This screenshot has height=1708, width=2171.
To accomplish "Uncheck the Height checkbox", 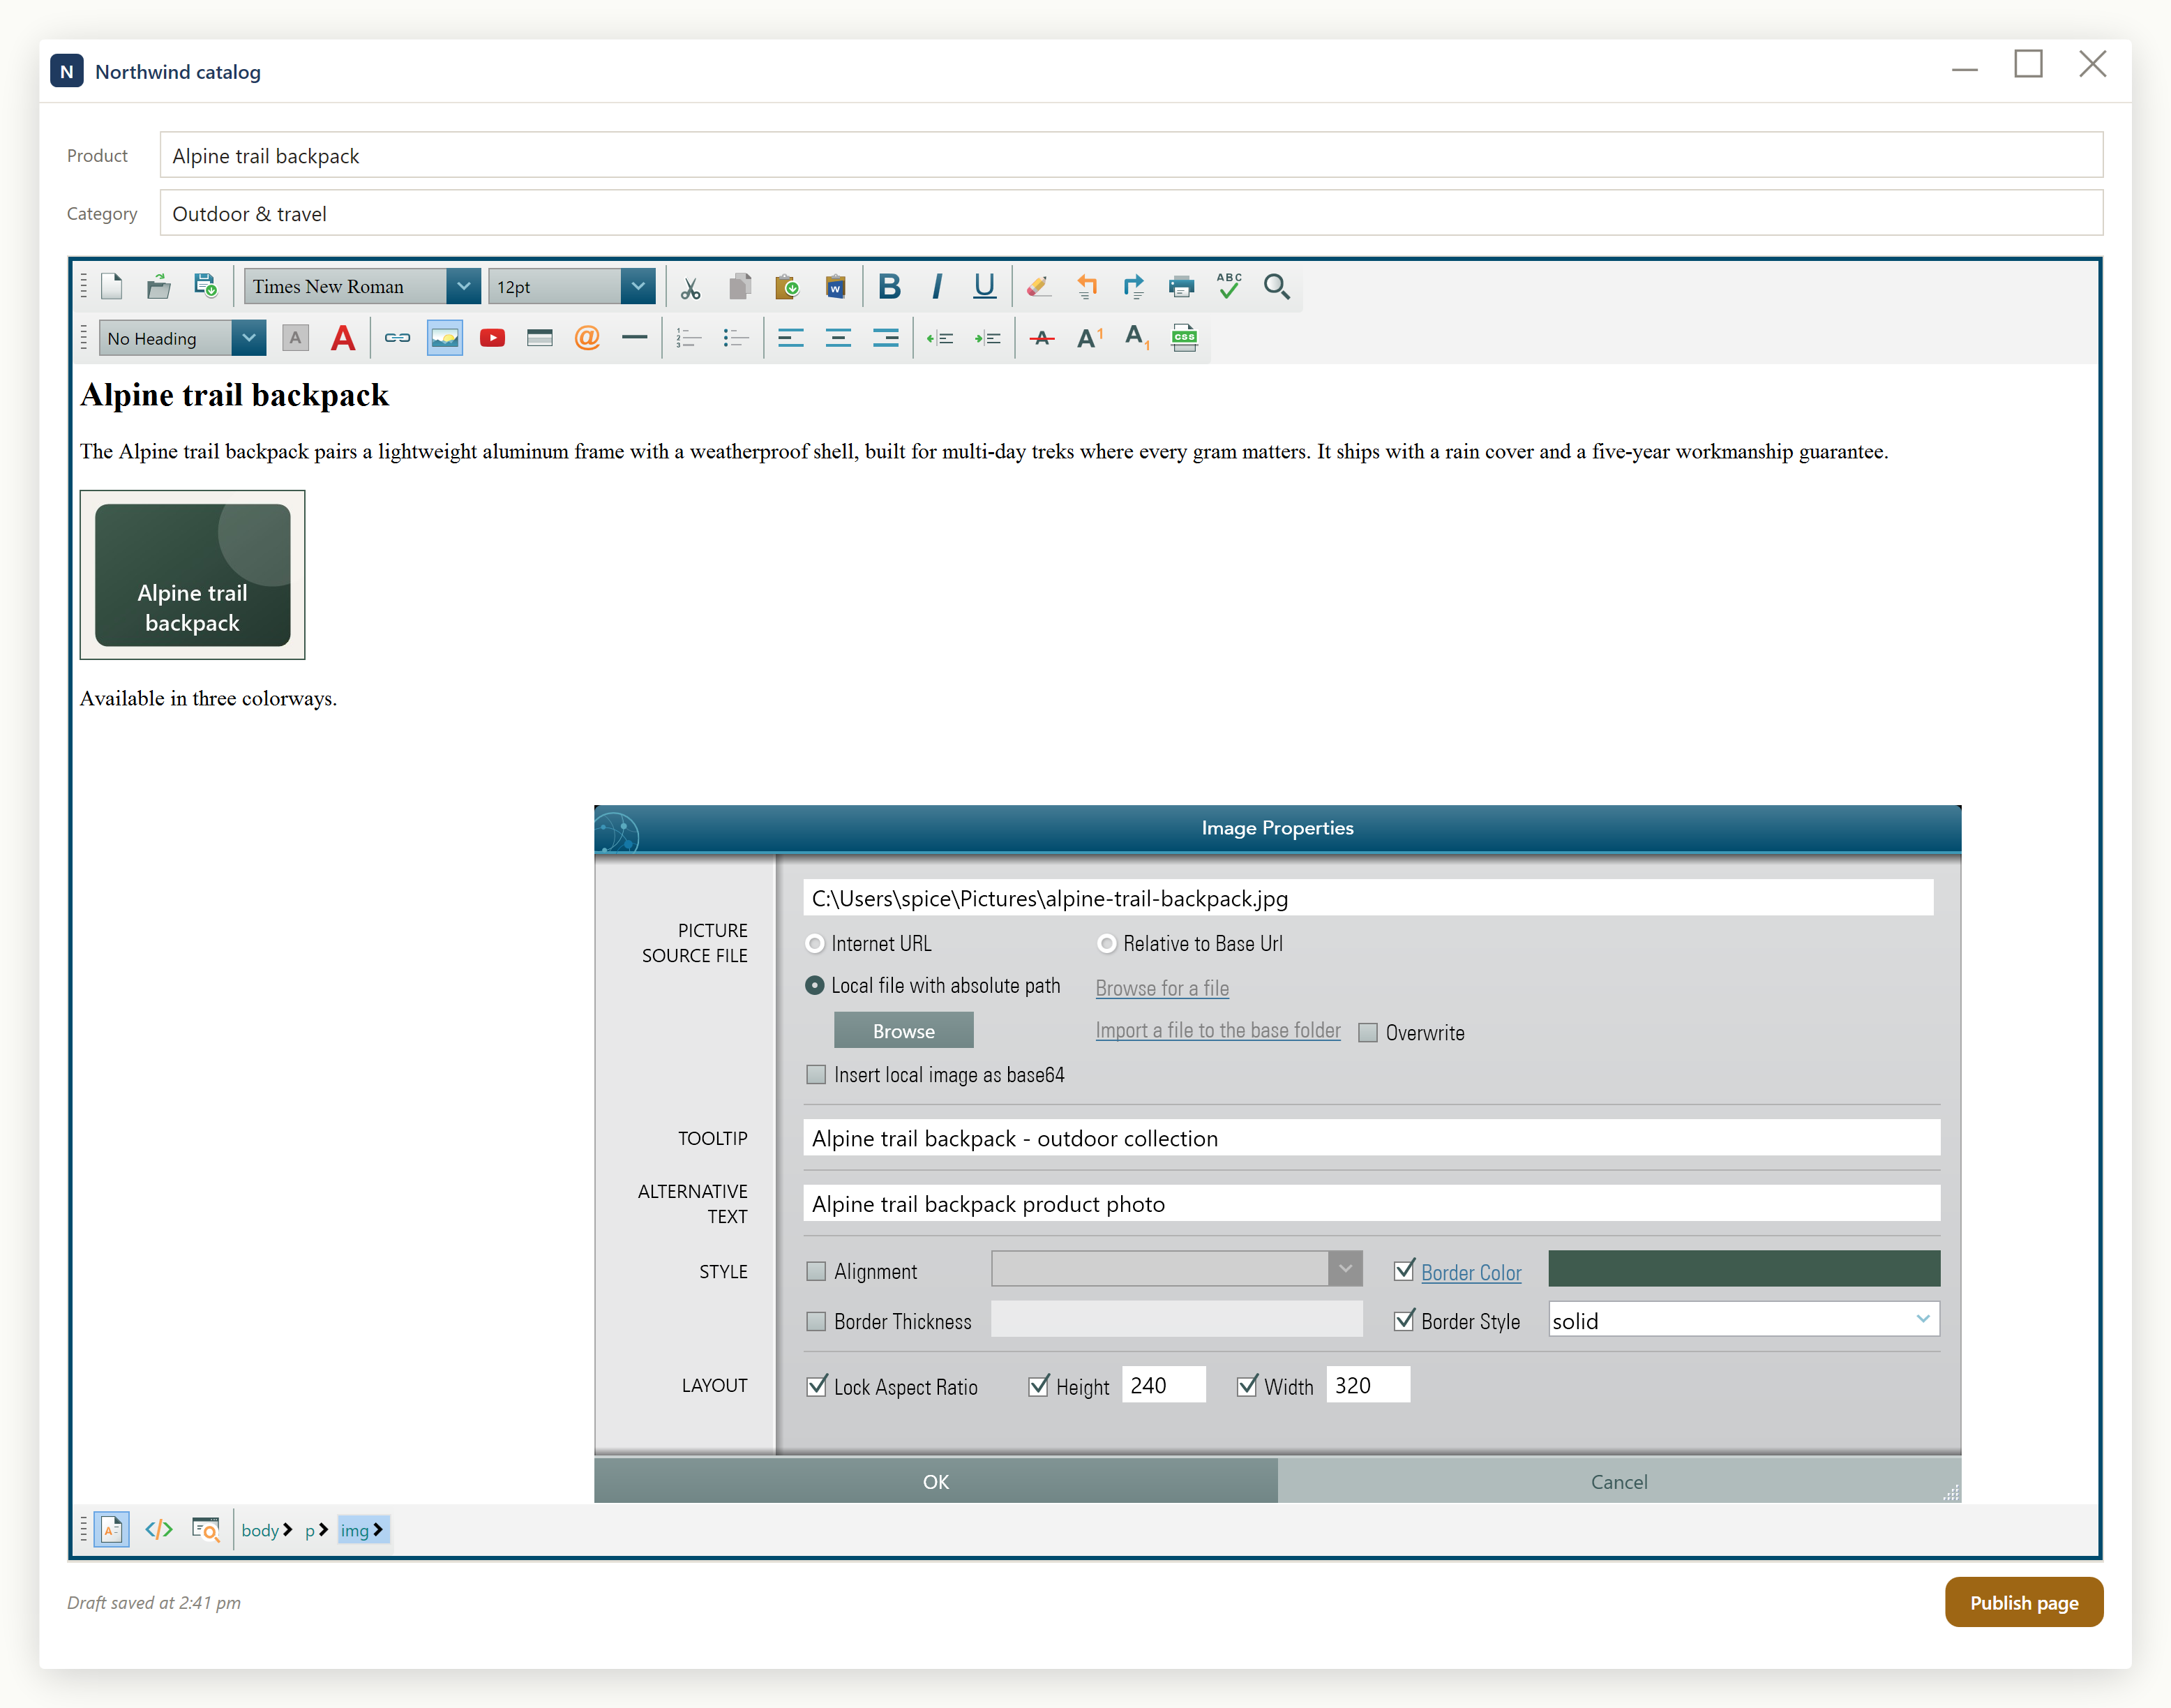I will point(1039,1386).
